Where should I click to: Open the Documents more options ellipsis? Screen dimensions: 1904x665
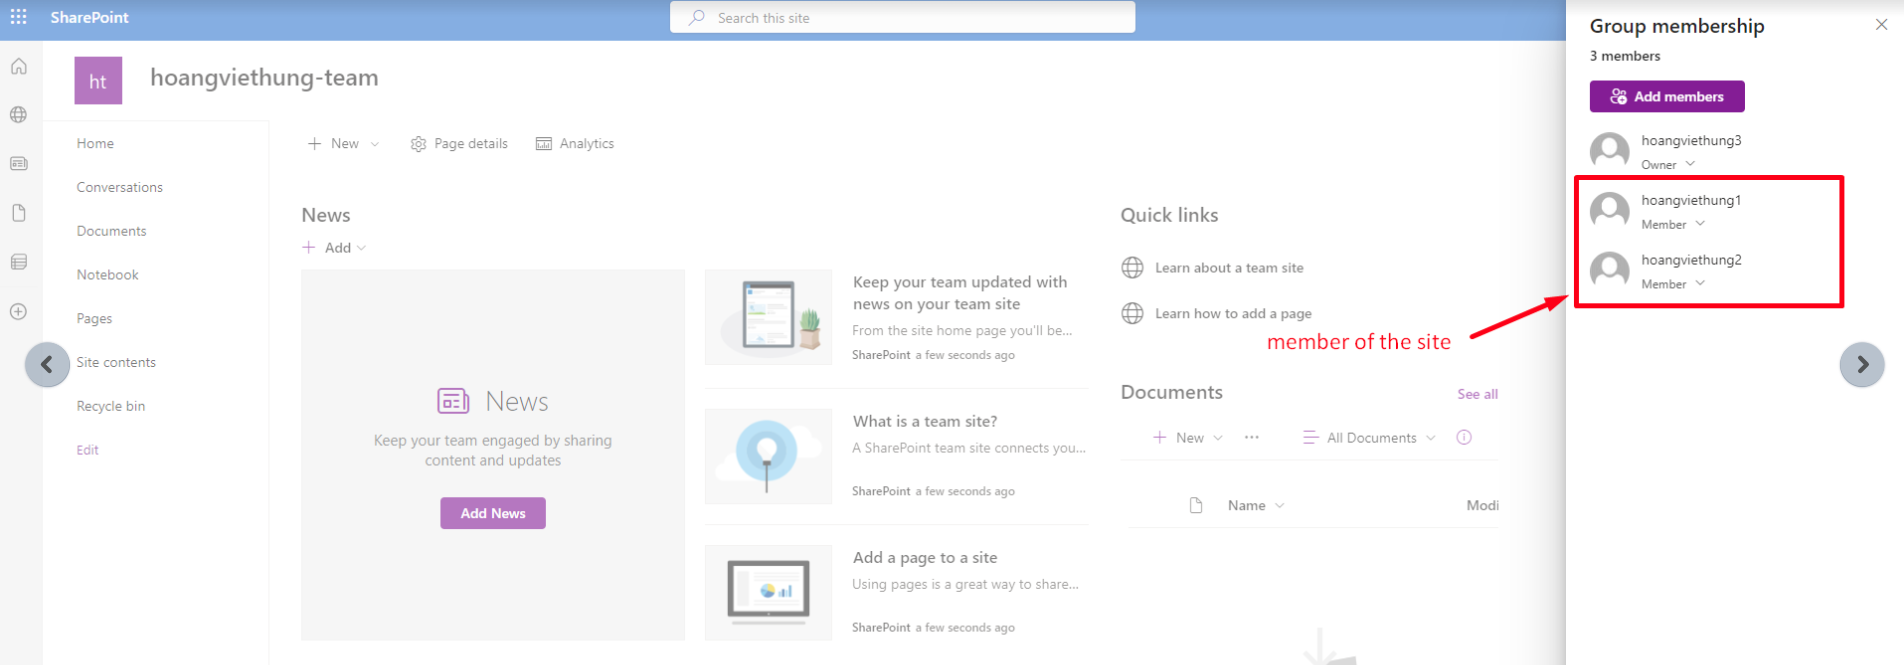1251,437
